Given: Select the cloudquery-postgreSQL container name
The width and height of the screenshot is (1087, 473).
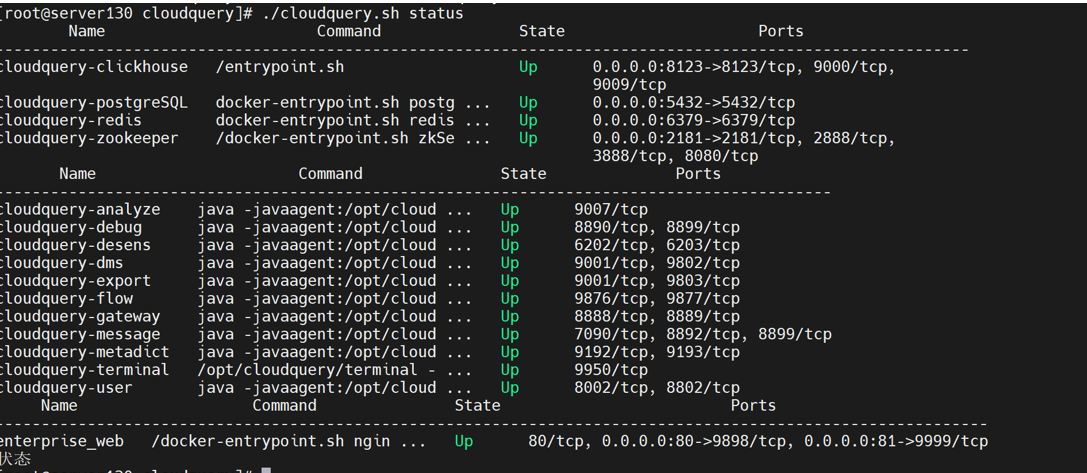Looking at the screenshot, I should tap(94, 103).
